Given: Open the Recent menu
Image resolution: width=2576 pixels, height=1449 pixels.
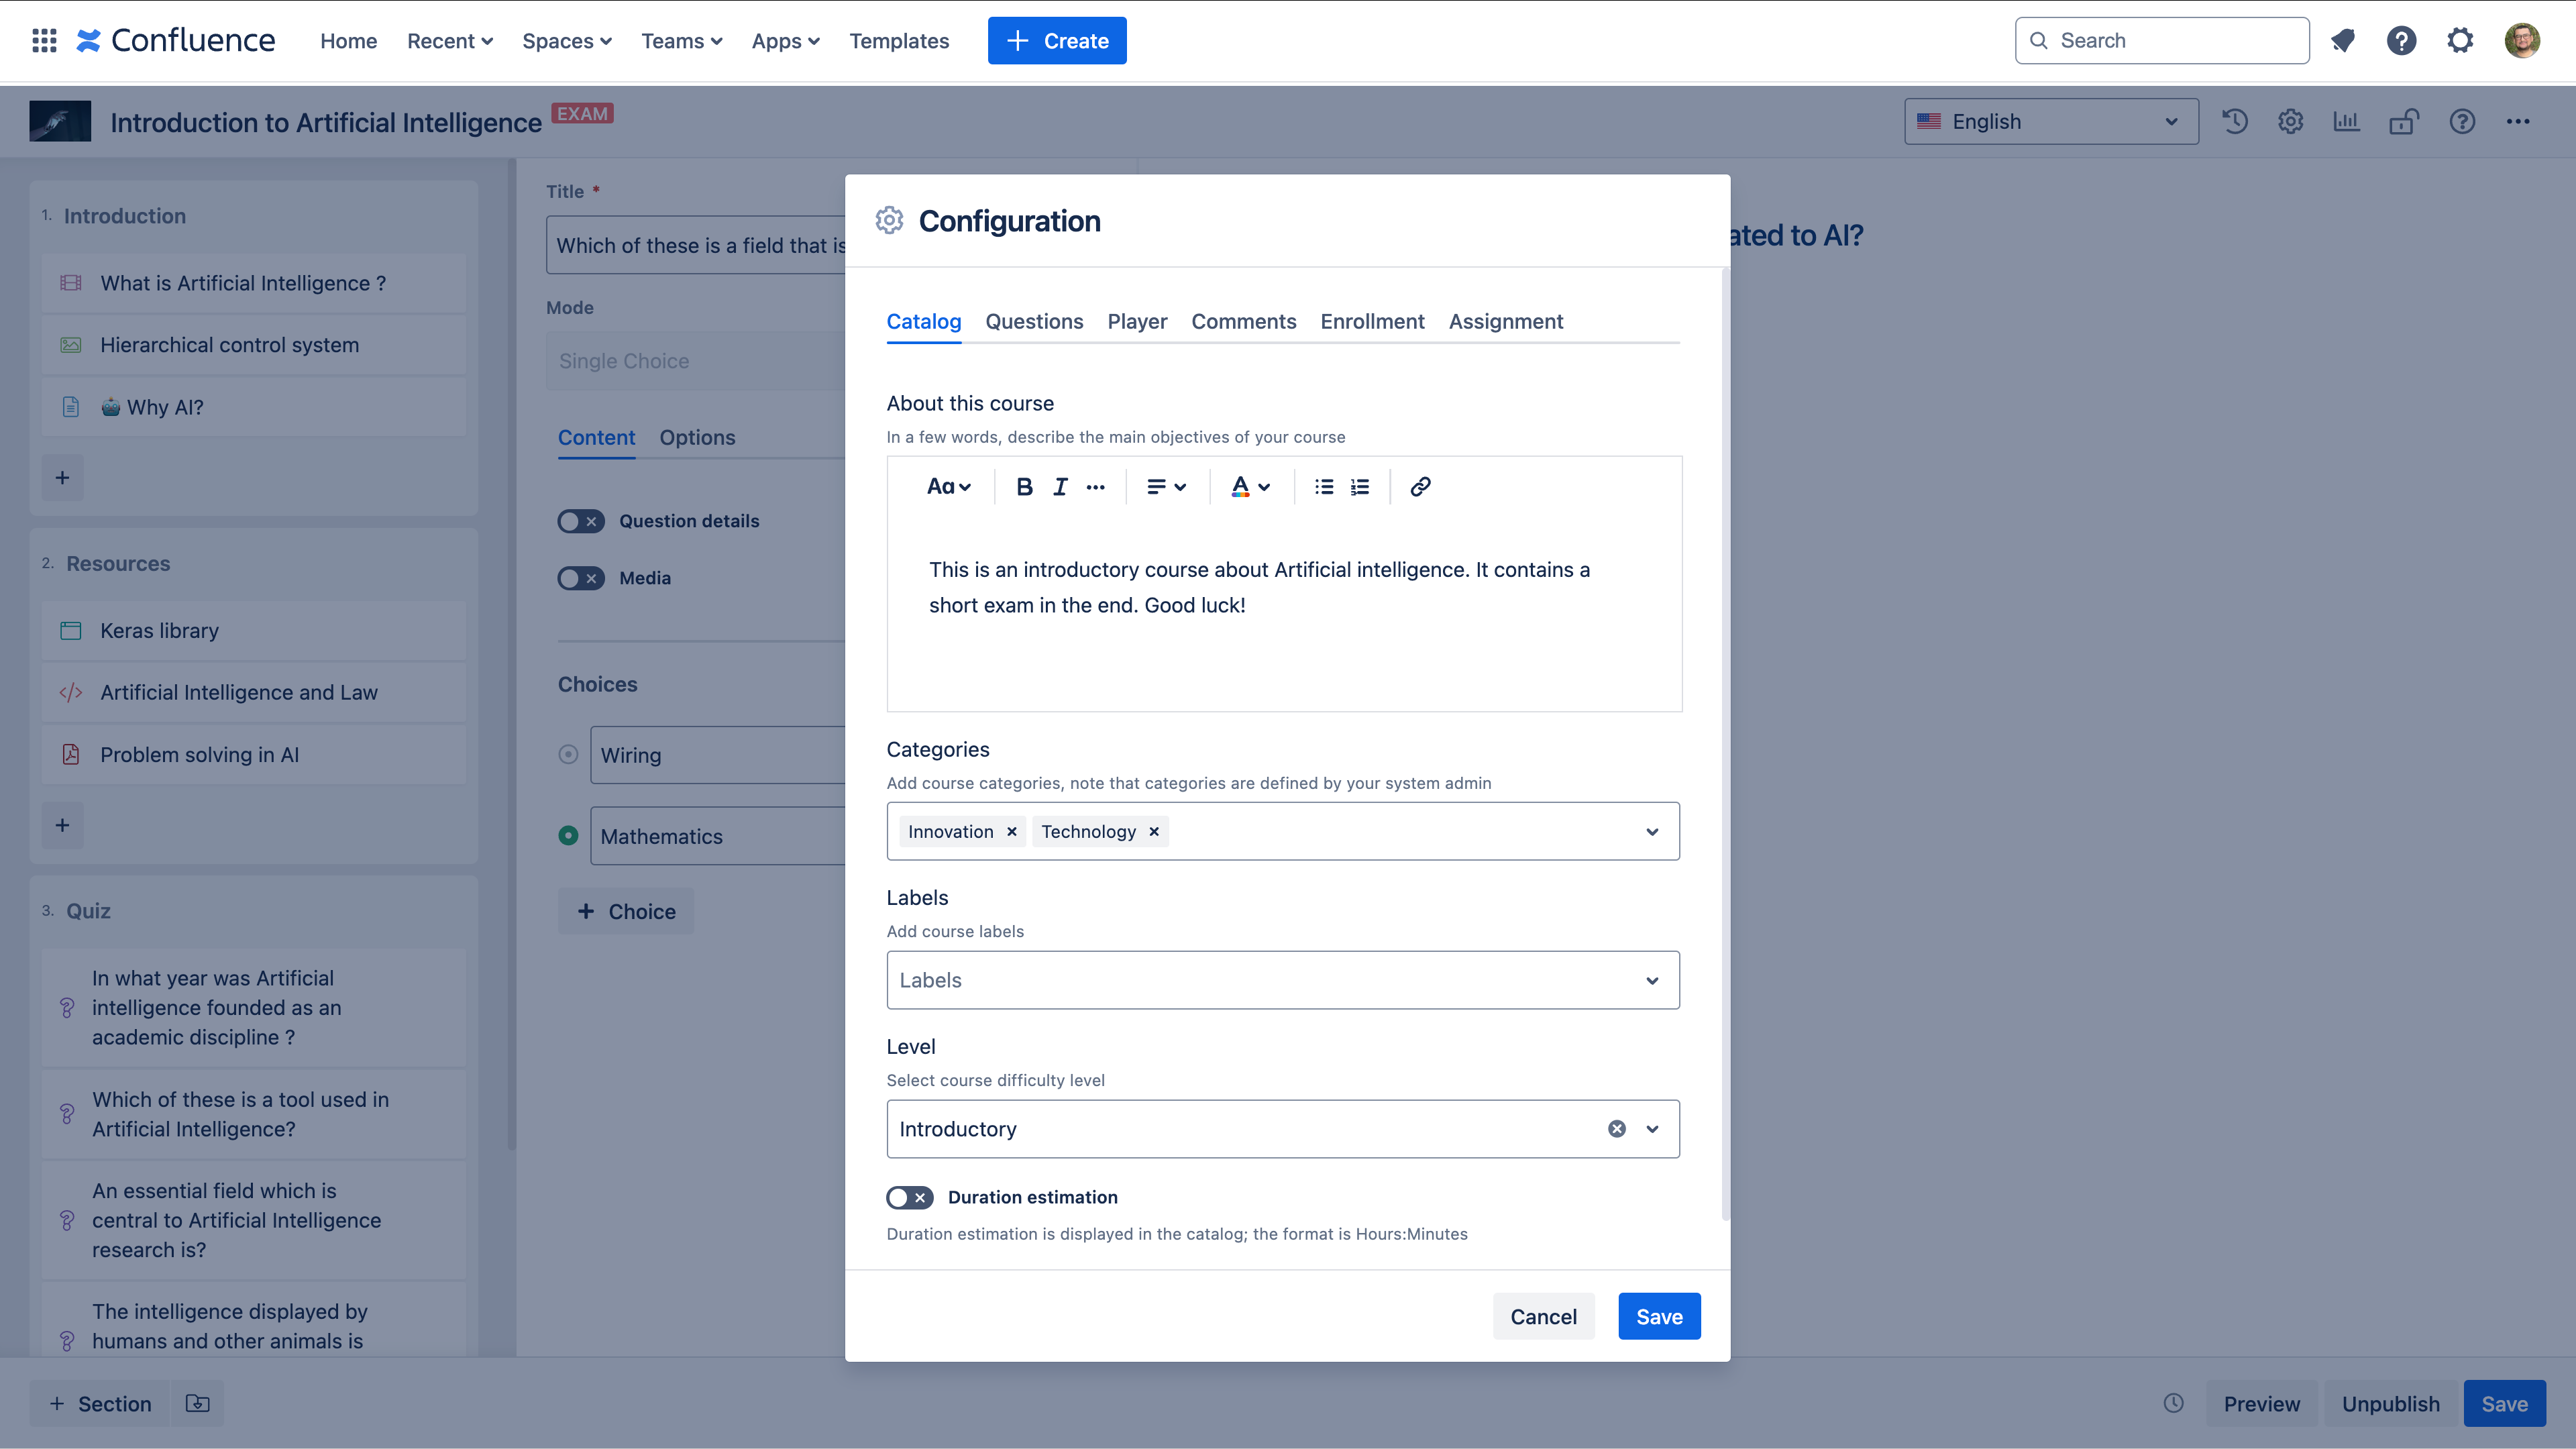Looking at the screenshot, I should click(450, 41).
